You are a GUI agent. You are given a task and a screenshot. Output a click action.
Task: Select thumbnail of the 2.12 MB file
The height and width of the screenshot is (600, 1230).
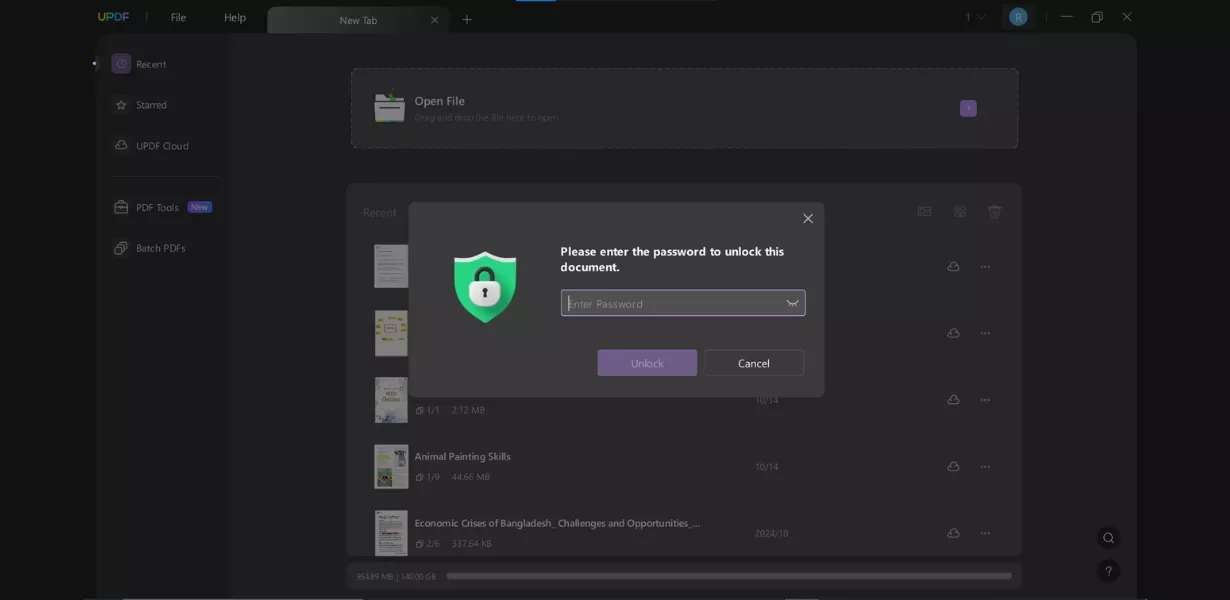tap(391, 400)
